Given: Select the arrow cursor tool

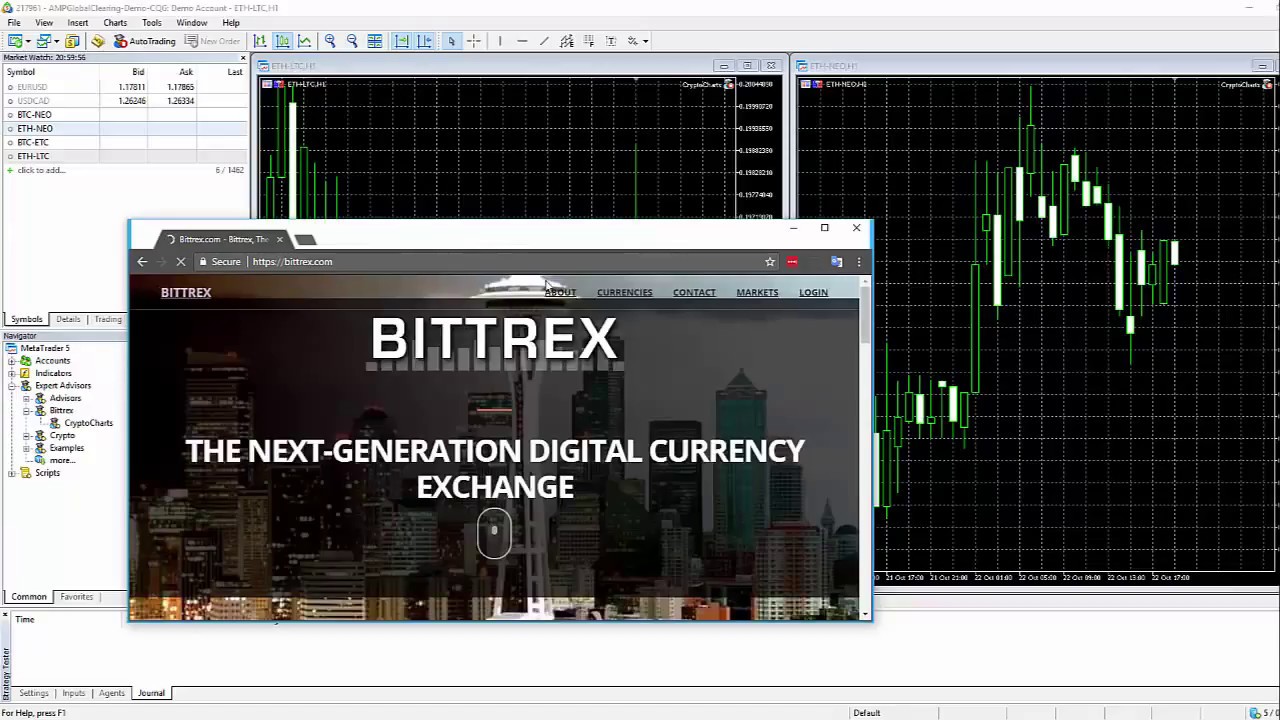Looking at the screenshot, I should [452, 41].
